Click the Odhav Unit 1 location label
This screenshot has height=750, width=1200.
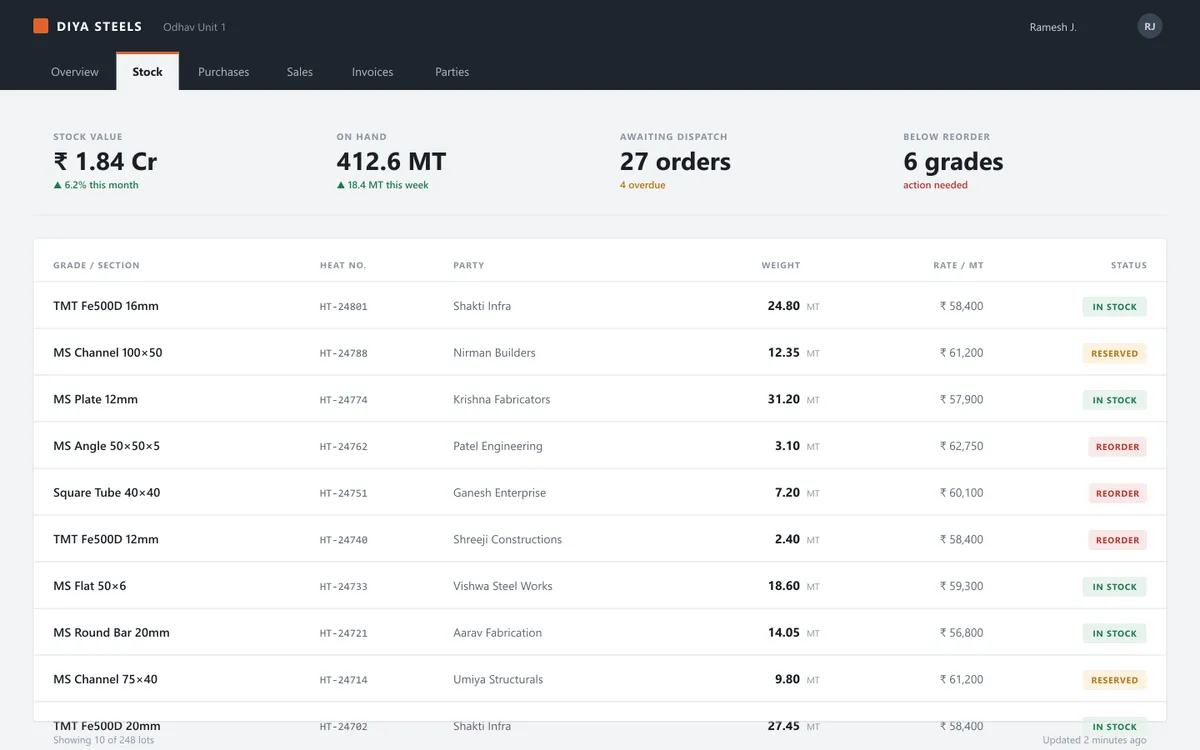coord(194,27)
